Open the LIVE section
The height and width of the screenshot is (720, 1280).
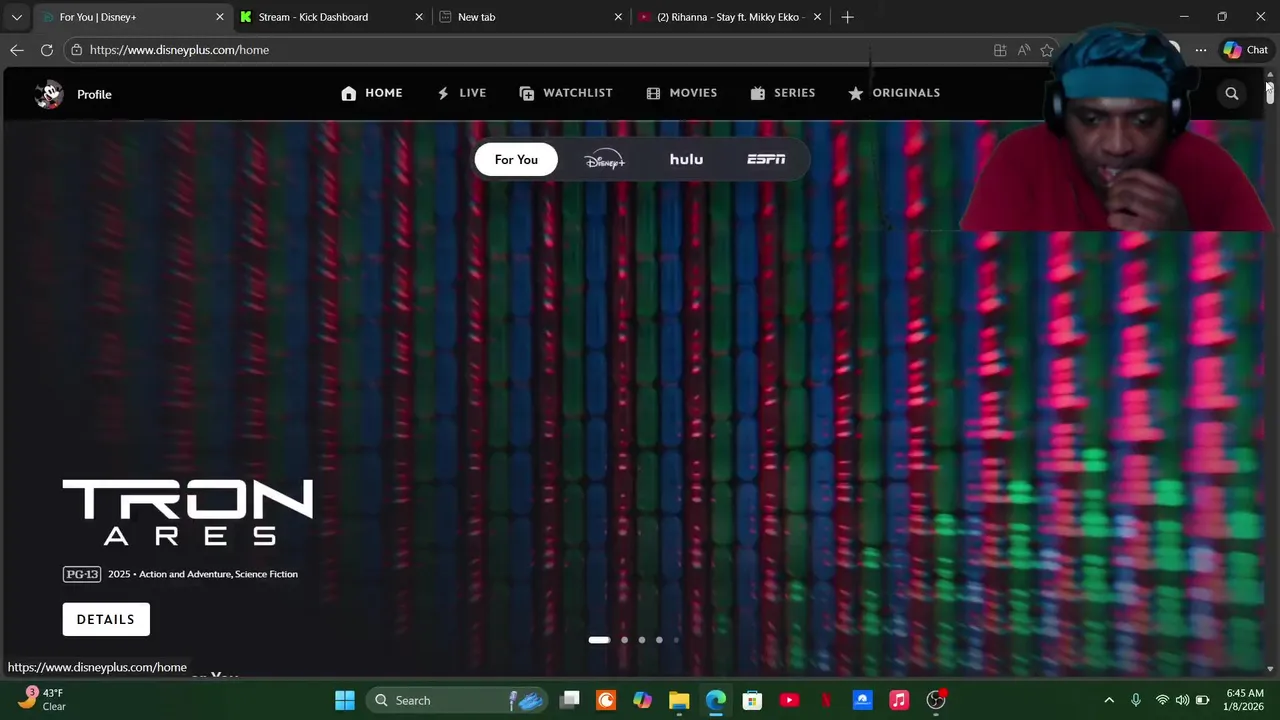(x=461, y=93)
